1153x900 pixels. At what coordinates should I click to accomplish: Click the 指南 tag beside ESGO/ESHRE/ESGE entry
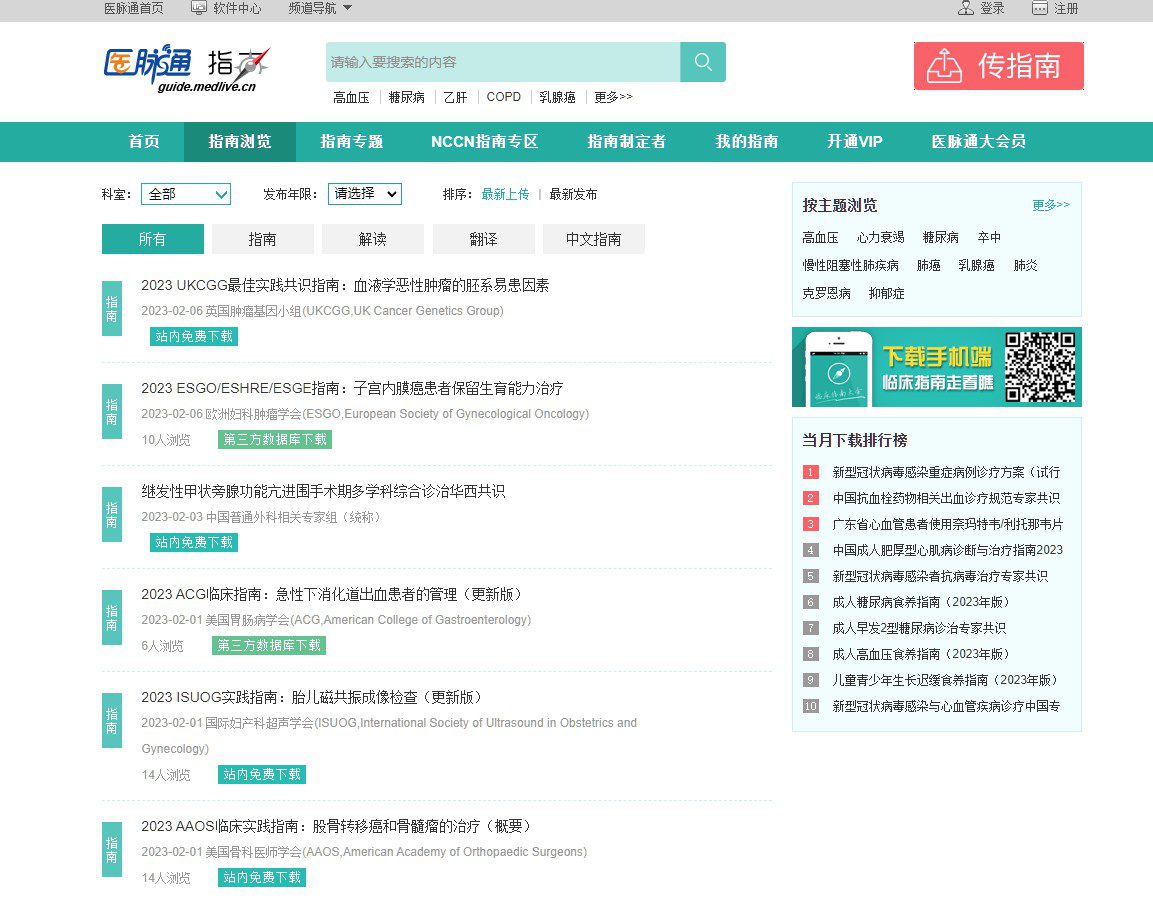point(112,412)
